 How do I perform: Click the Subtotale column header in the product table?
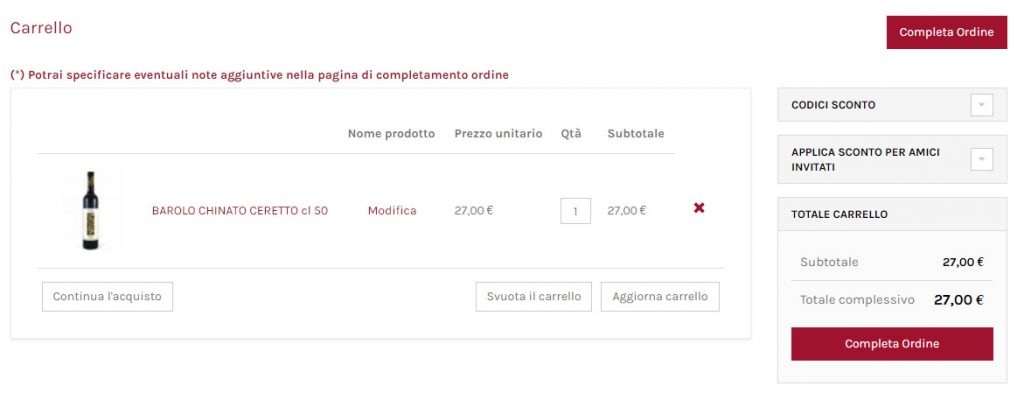(635, 133)
